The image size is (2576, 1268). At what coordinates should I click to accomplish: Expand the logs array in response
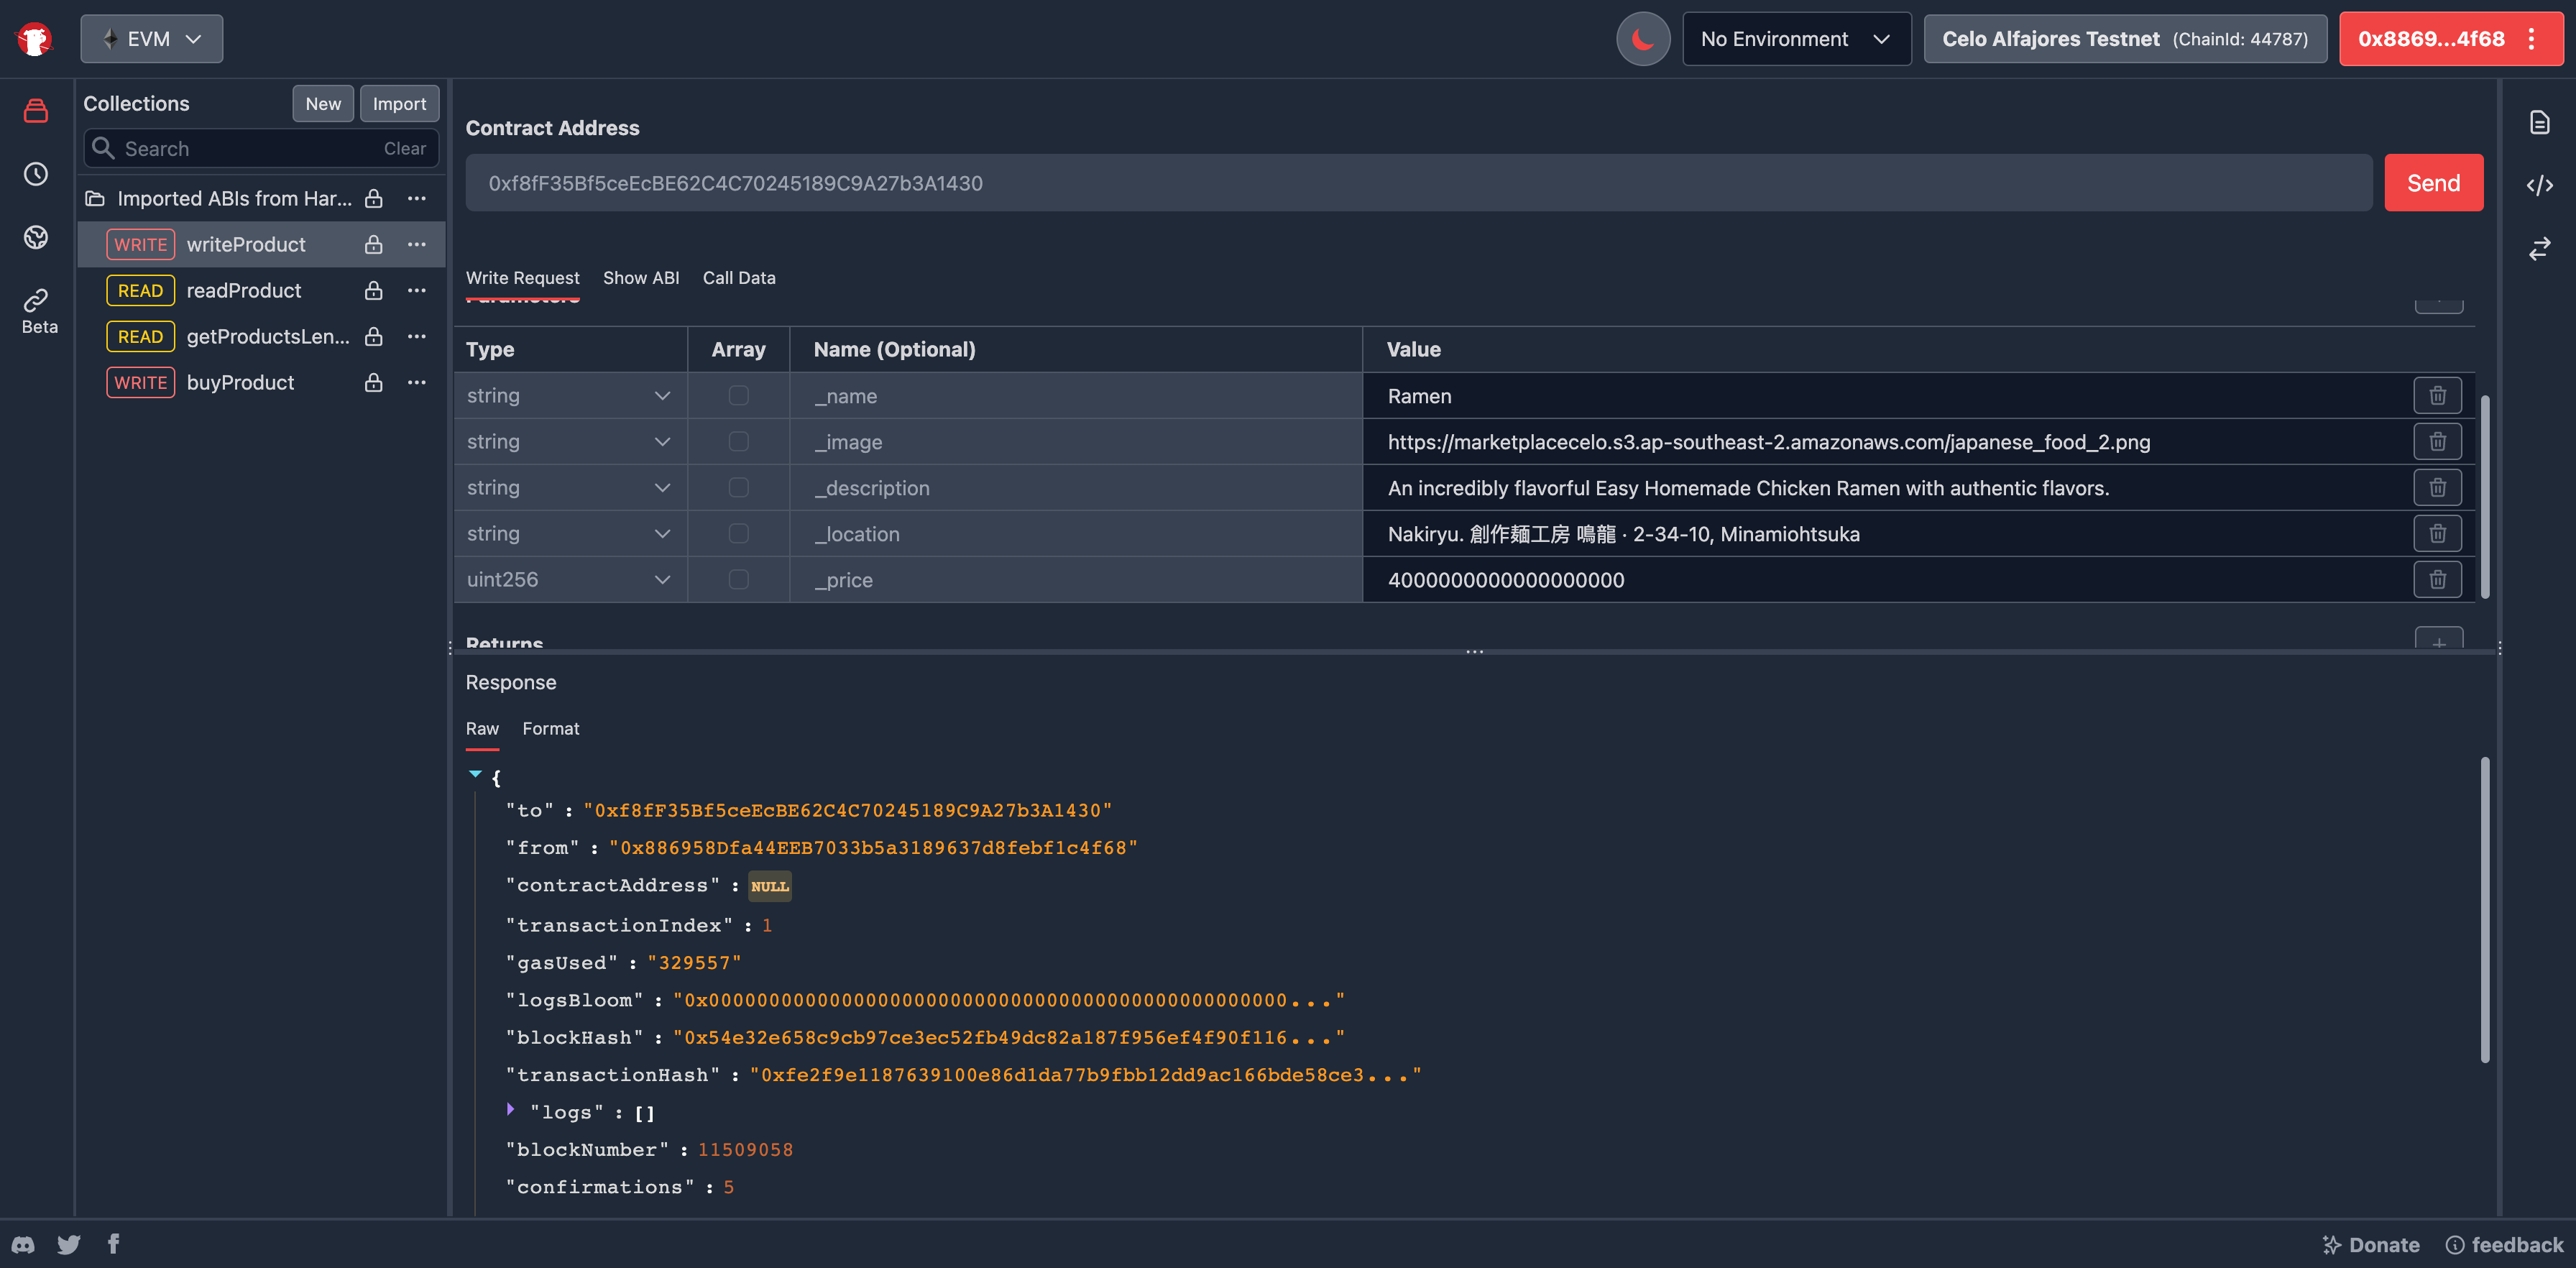tap(510, 1111)
